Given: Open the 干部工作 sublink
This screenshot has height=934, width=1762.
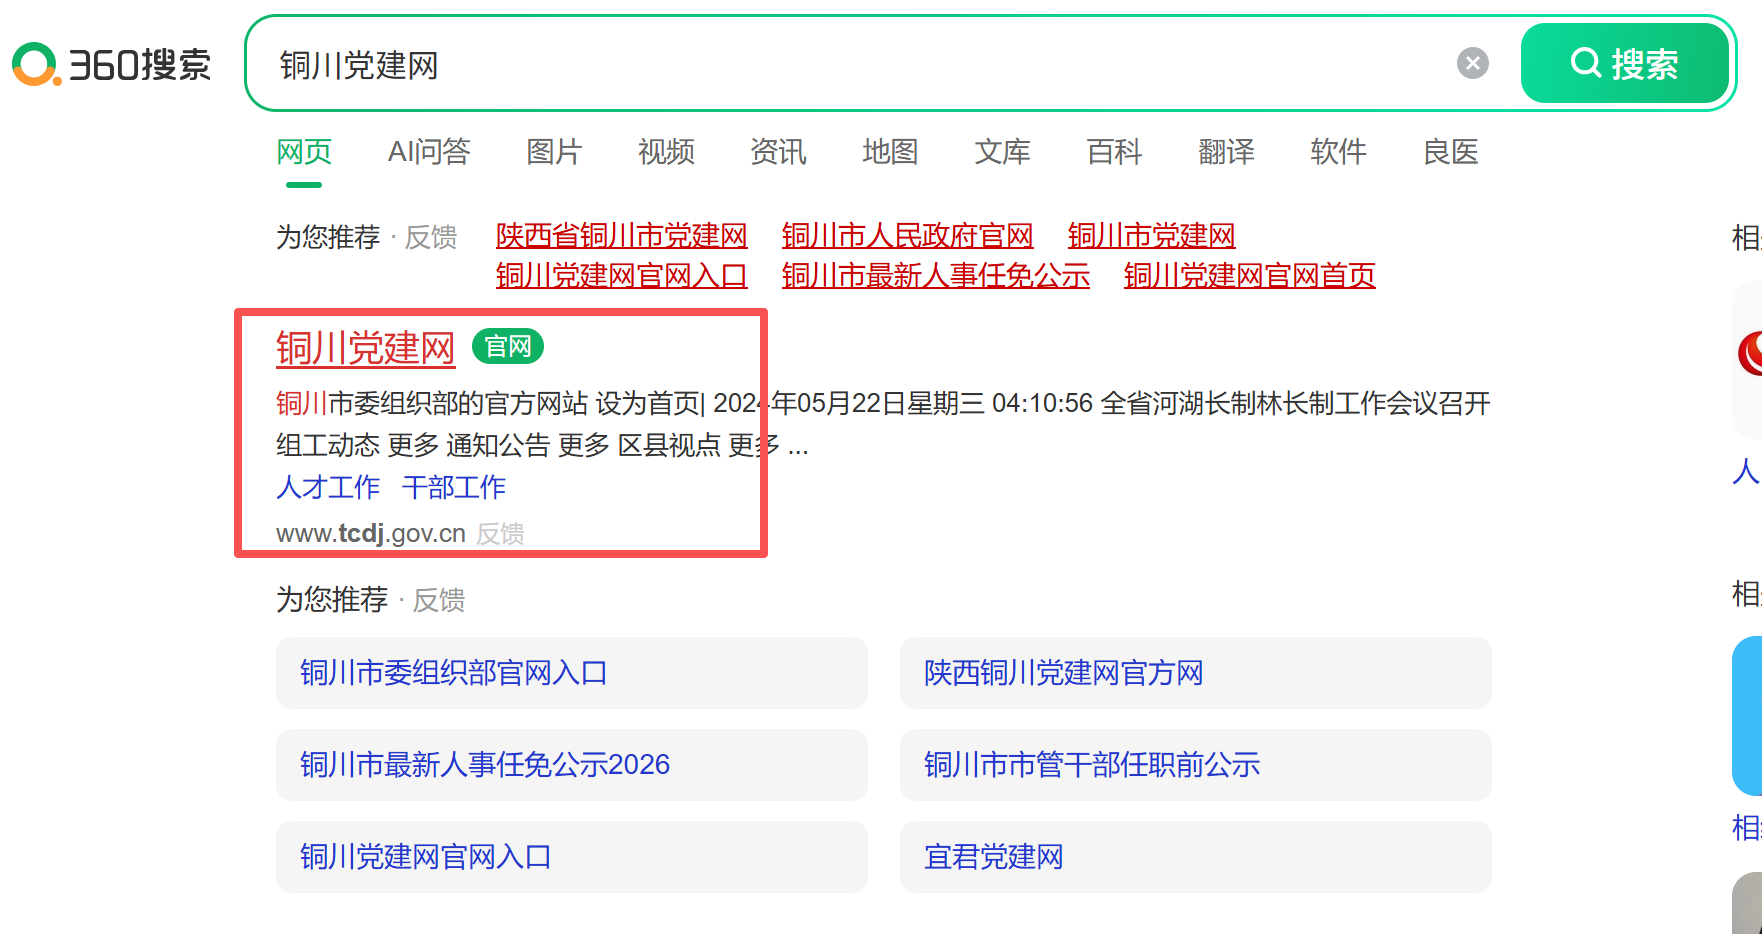Looking at the screenshot, I should (x=454, y=487).
